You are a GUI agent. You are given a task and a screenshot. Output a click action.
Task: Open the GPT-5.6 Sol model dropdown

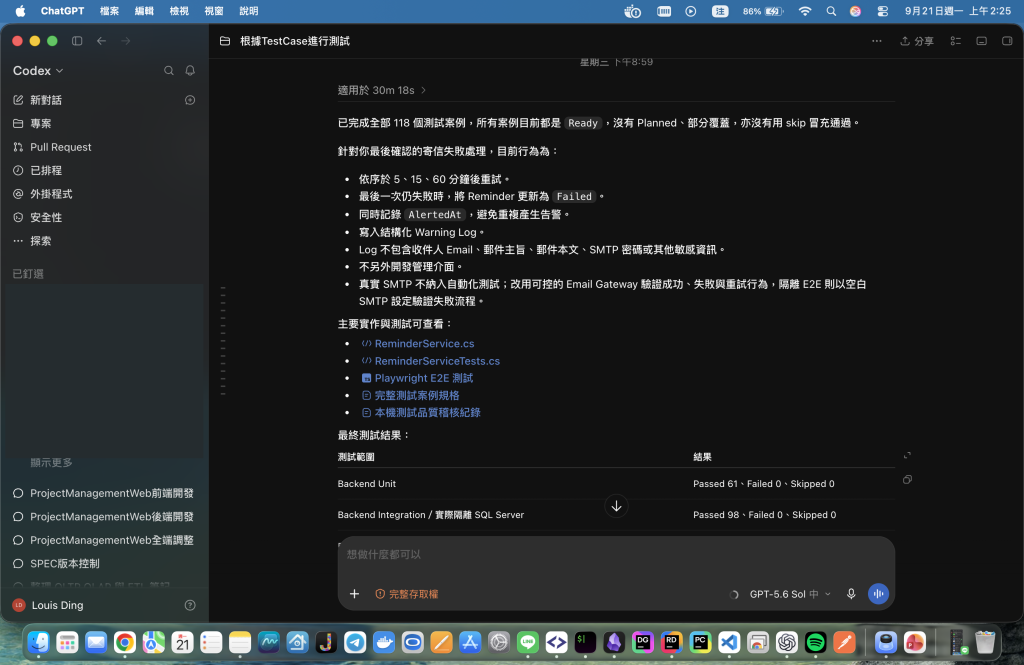(790, 594)
